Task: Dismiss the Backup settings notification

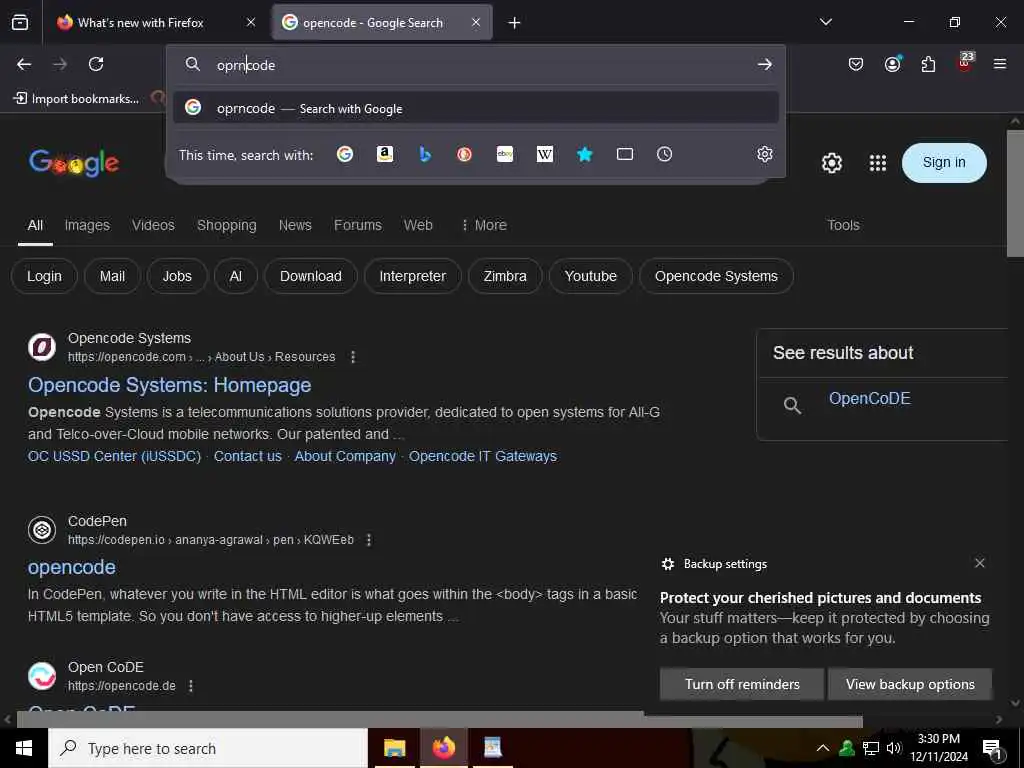Action: 980,563
